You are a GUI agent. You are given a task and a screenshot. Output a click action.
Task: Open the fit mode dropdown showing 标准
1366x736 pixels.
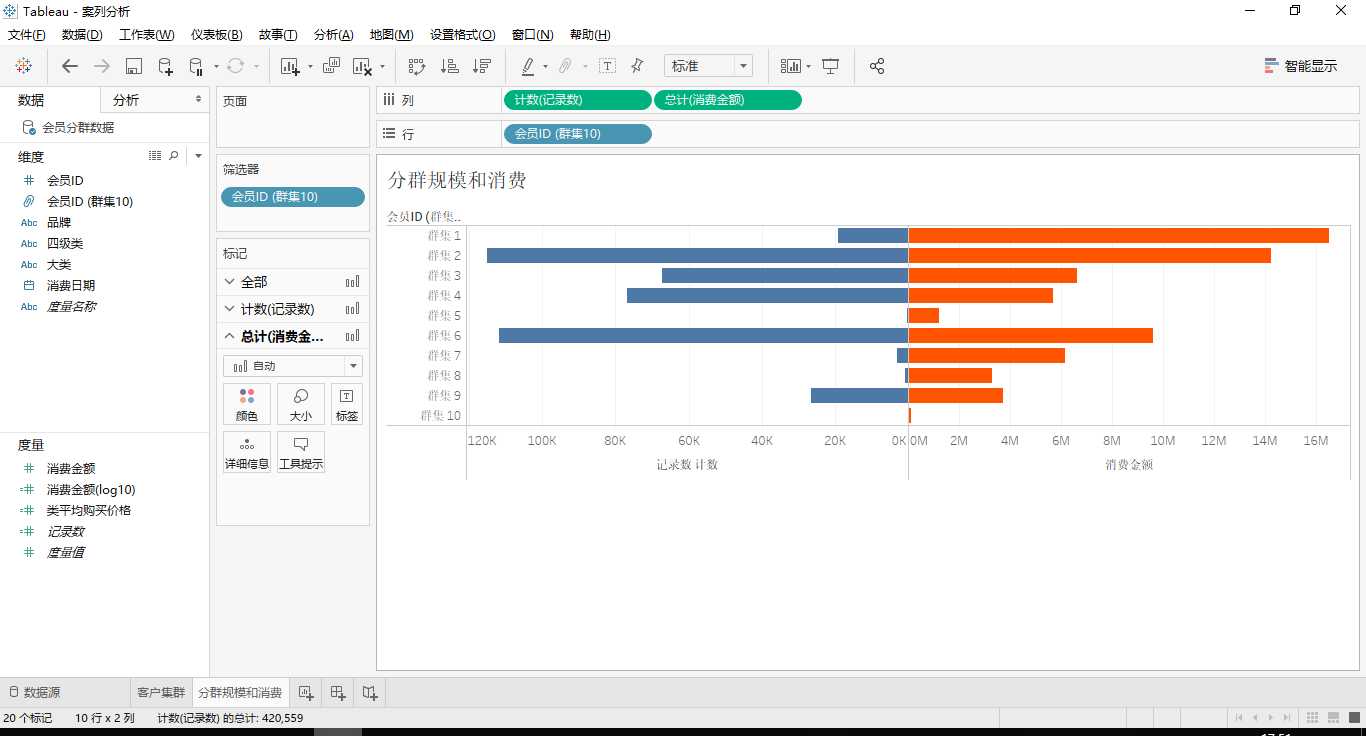708,66
